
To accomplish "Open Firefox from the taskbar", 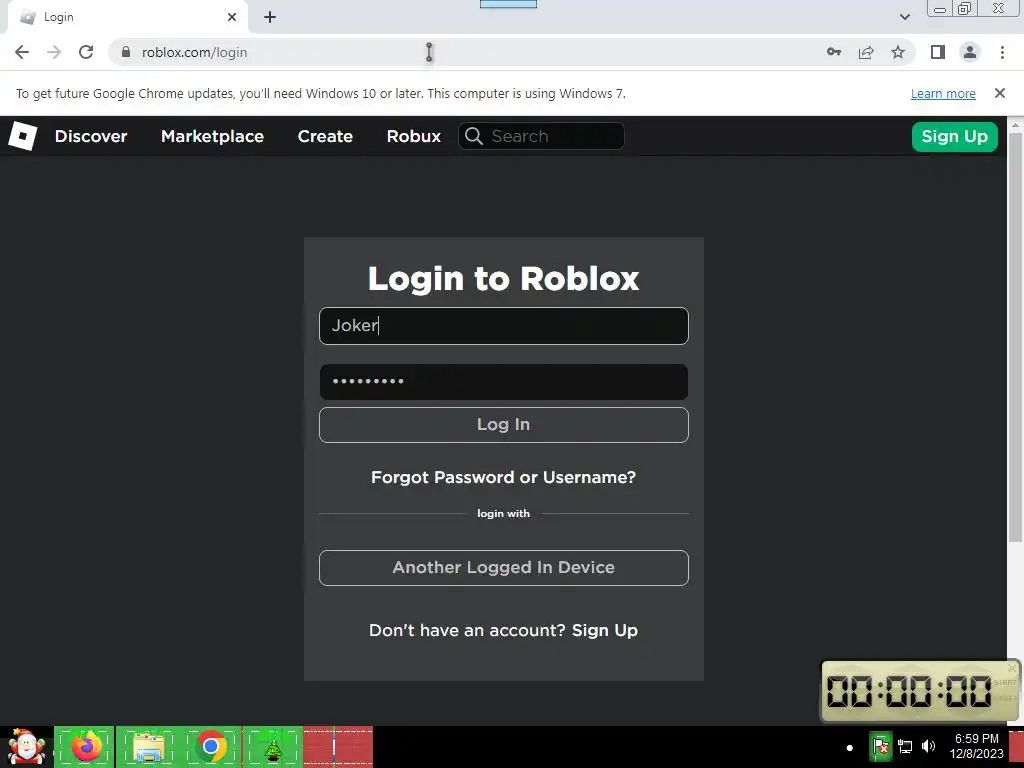I will (x=85, y=746).
